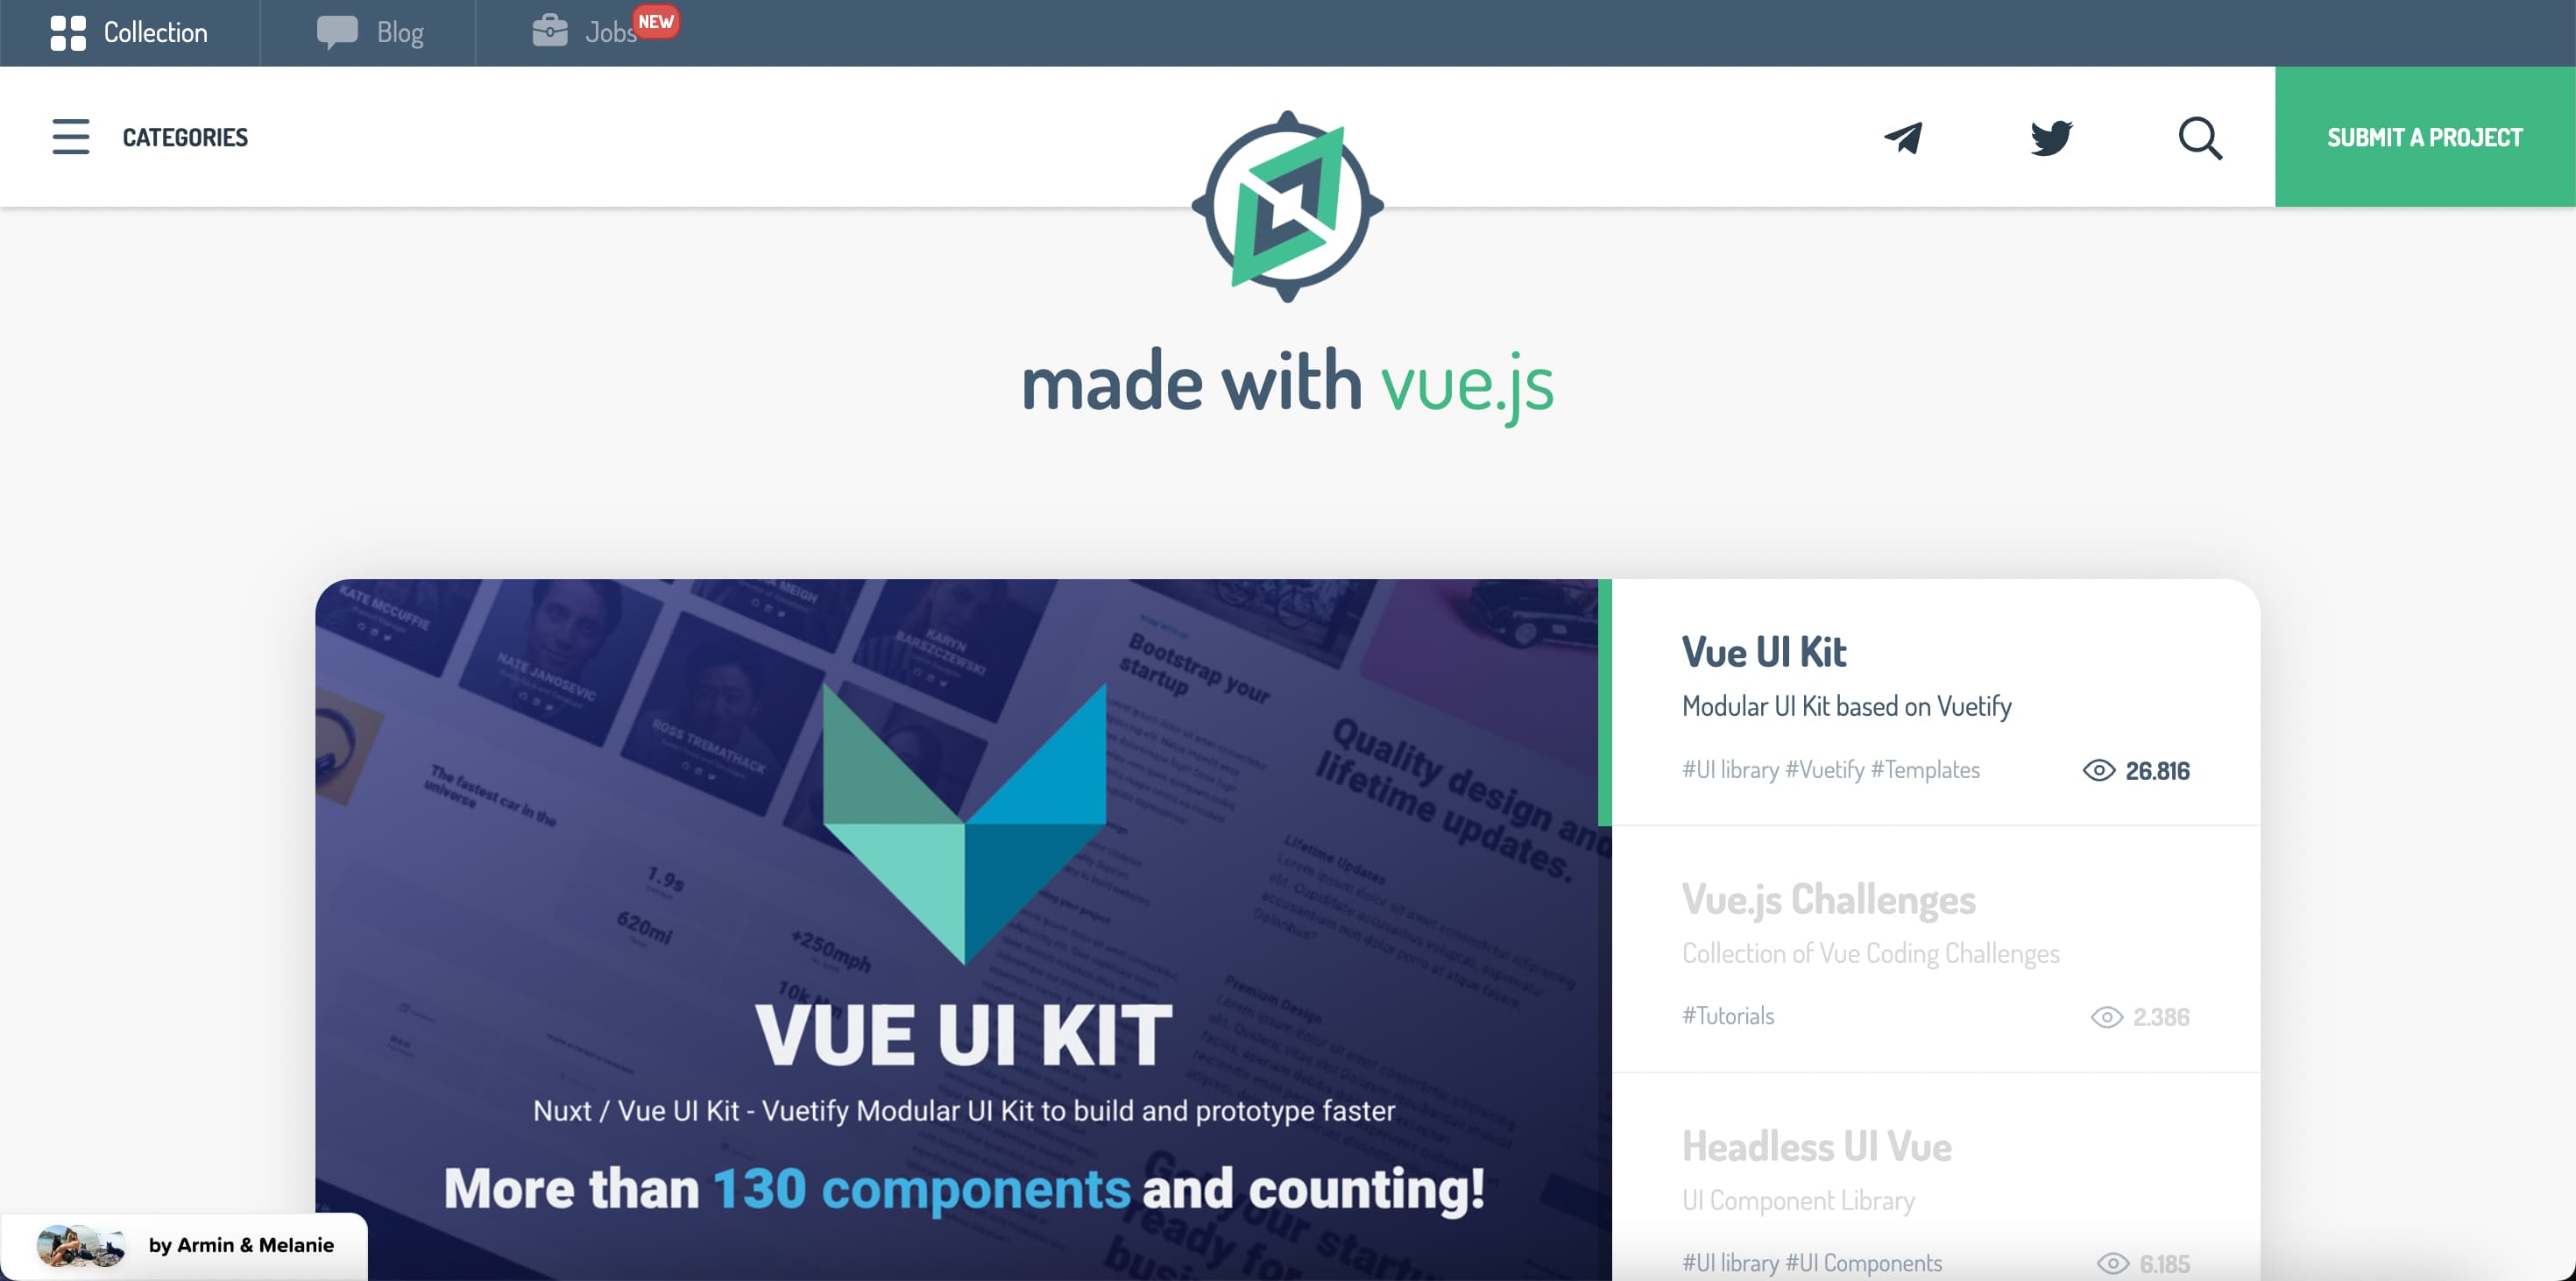Click the search magnifier icon

tap(2203, 137)
